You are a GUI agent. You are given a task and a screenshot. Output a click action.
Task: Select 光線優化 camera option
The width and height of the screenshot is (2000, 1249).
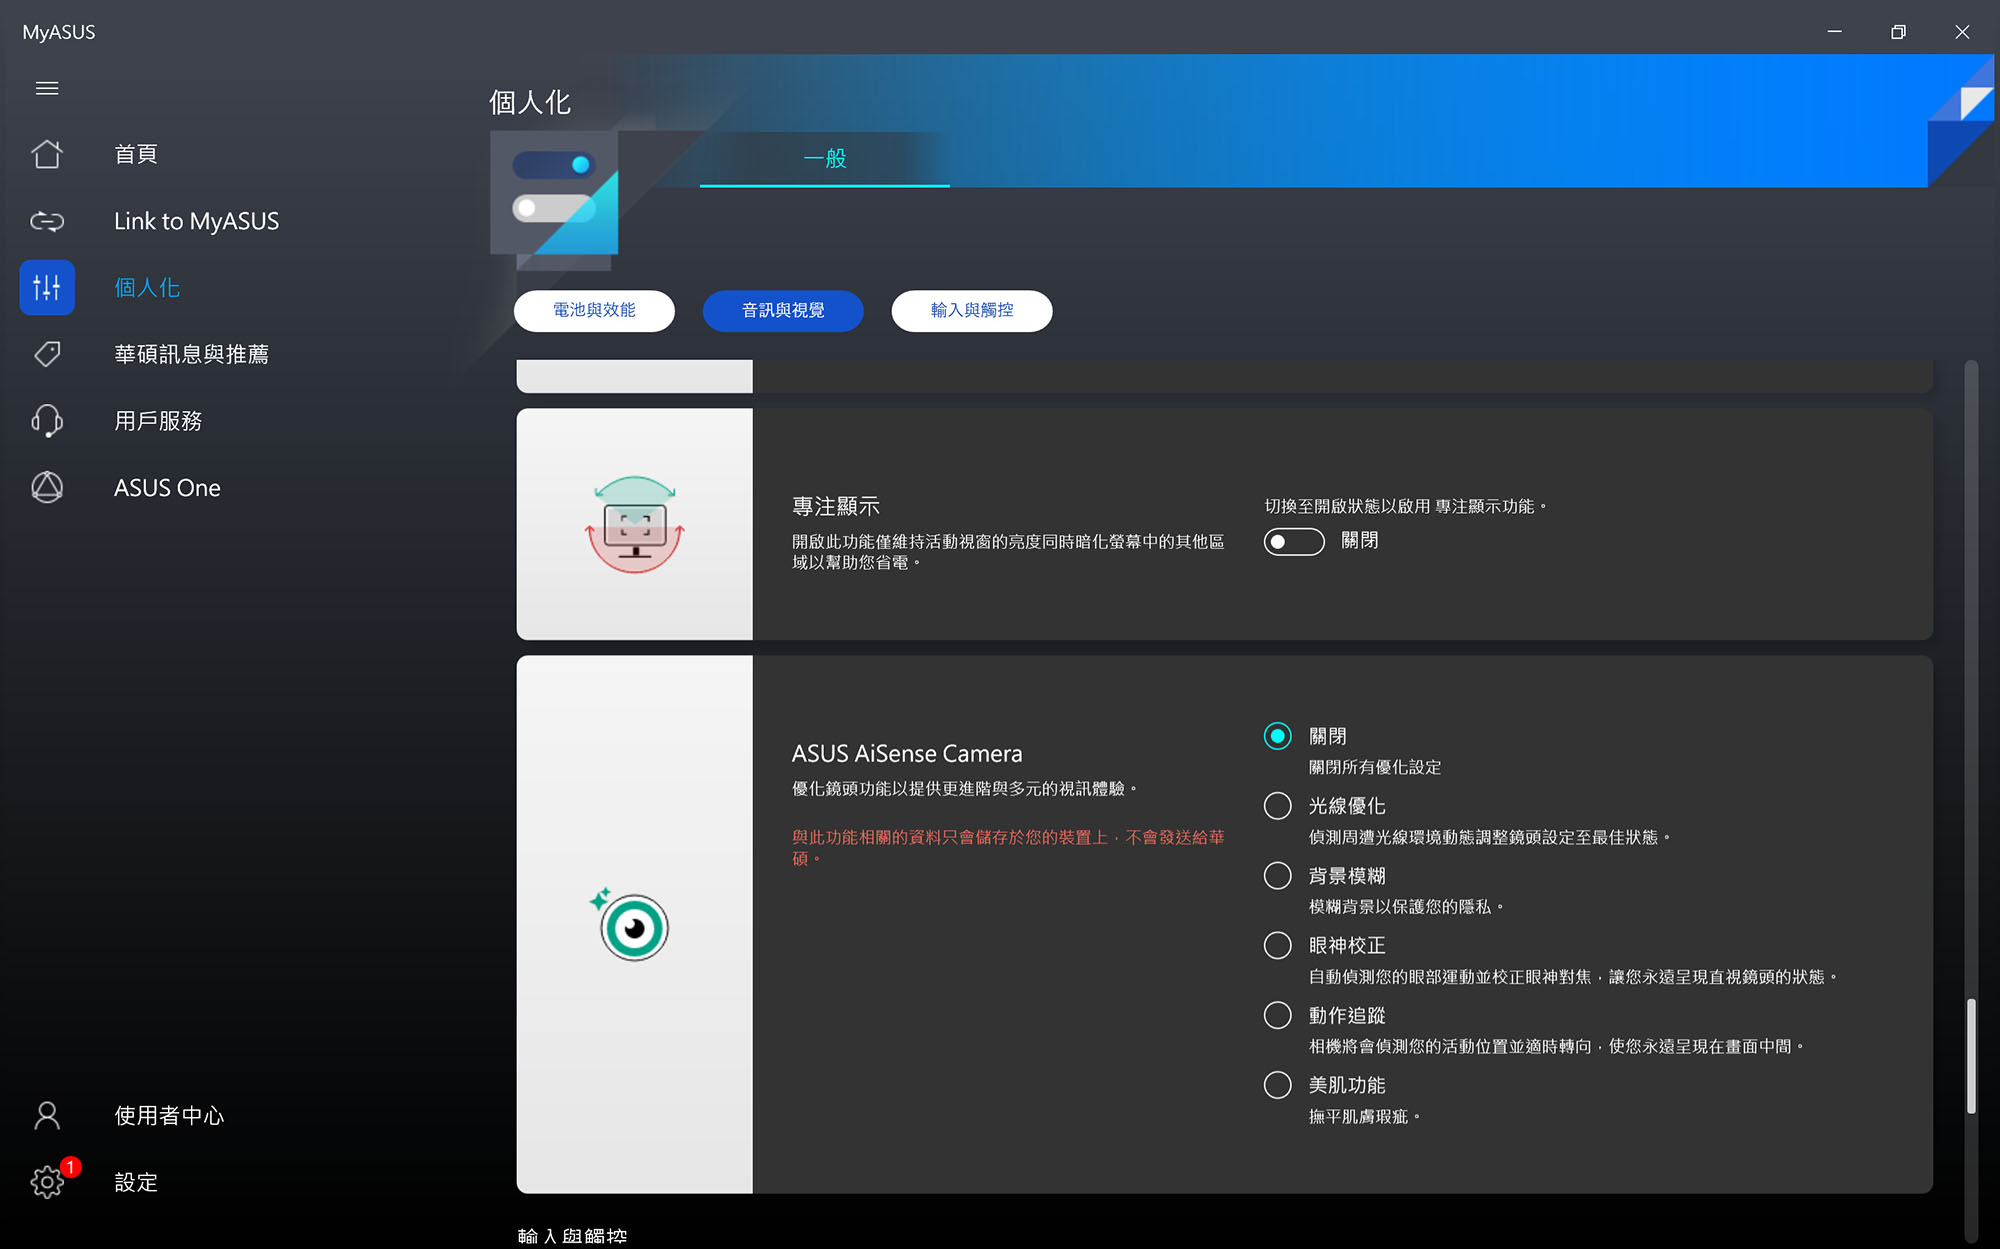1278,806
